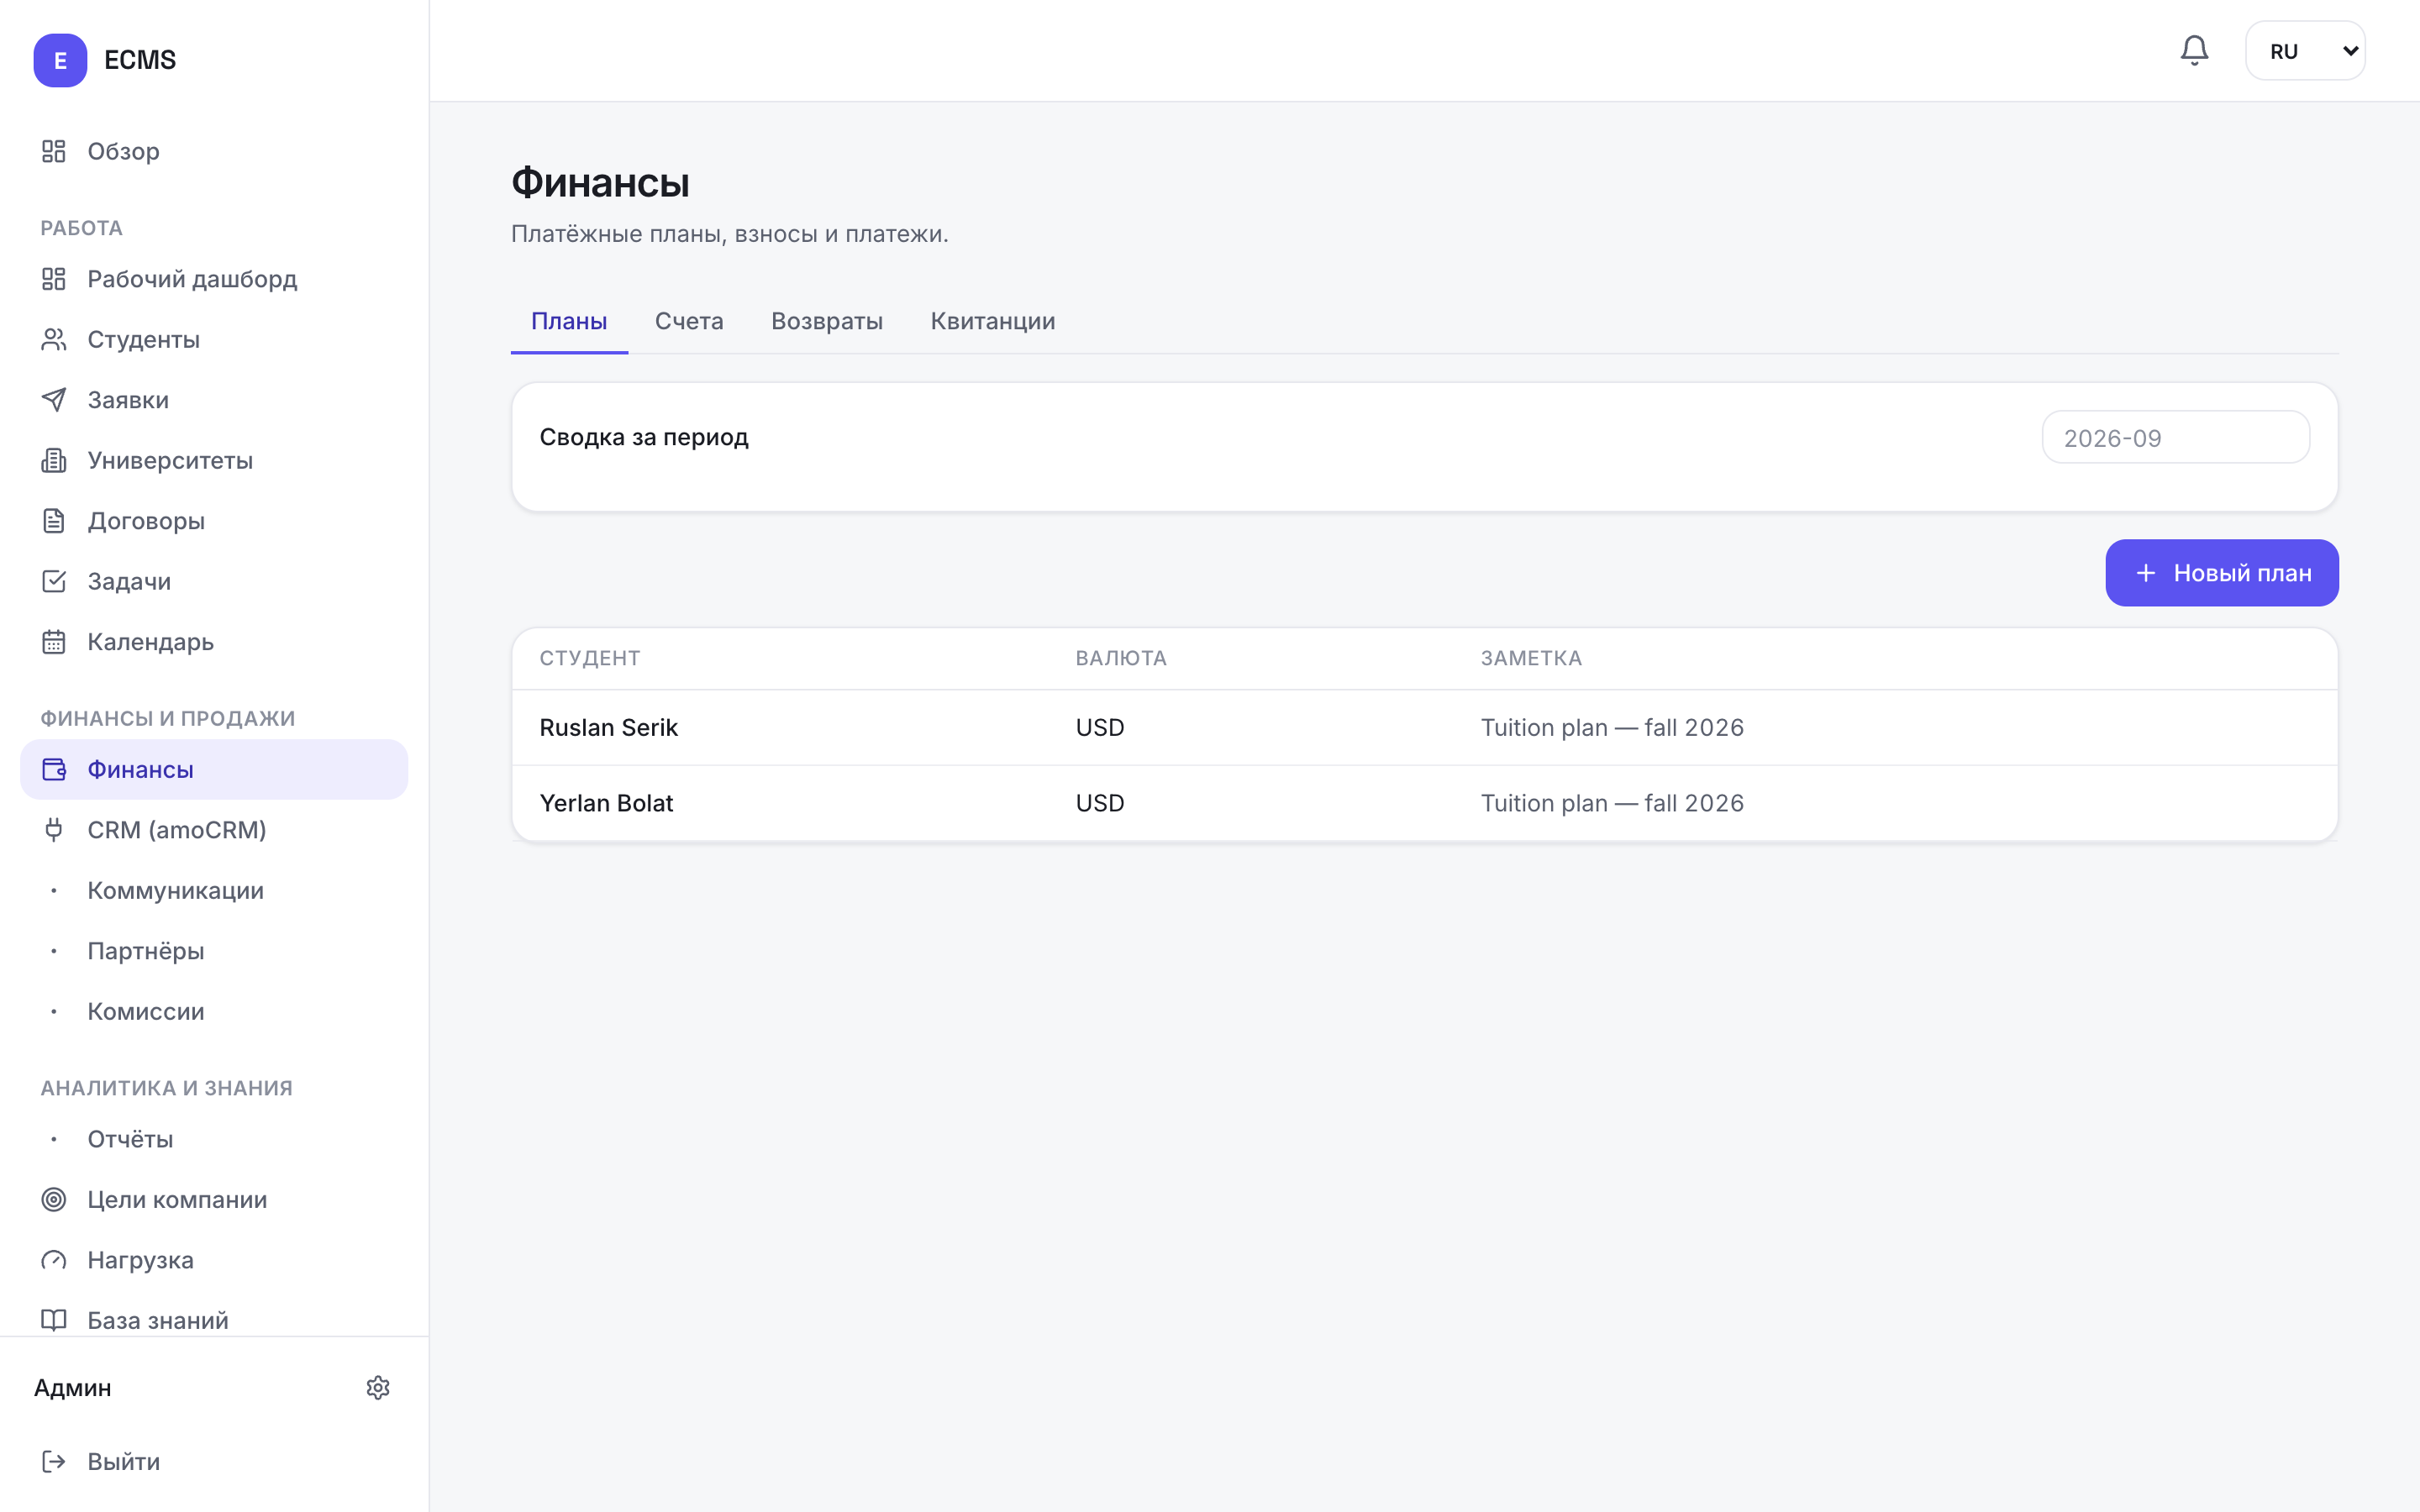The image size is (2420, 1512).
Task: Click the Цели компании target icon
Action: coord(54,1200)
